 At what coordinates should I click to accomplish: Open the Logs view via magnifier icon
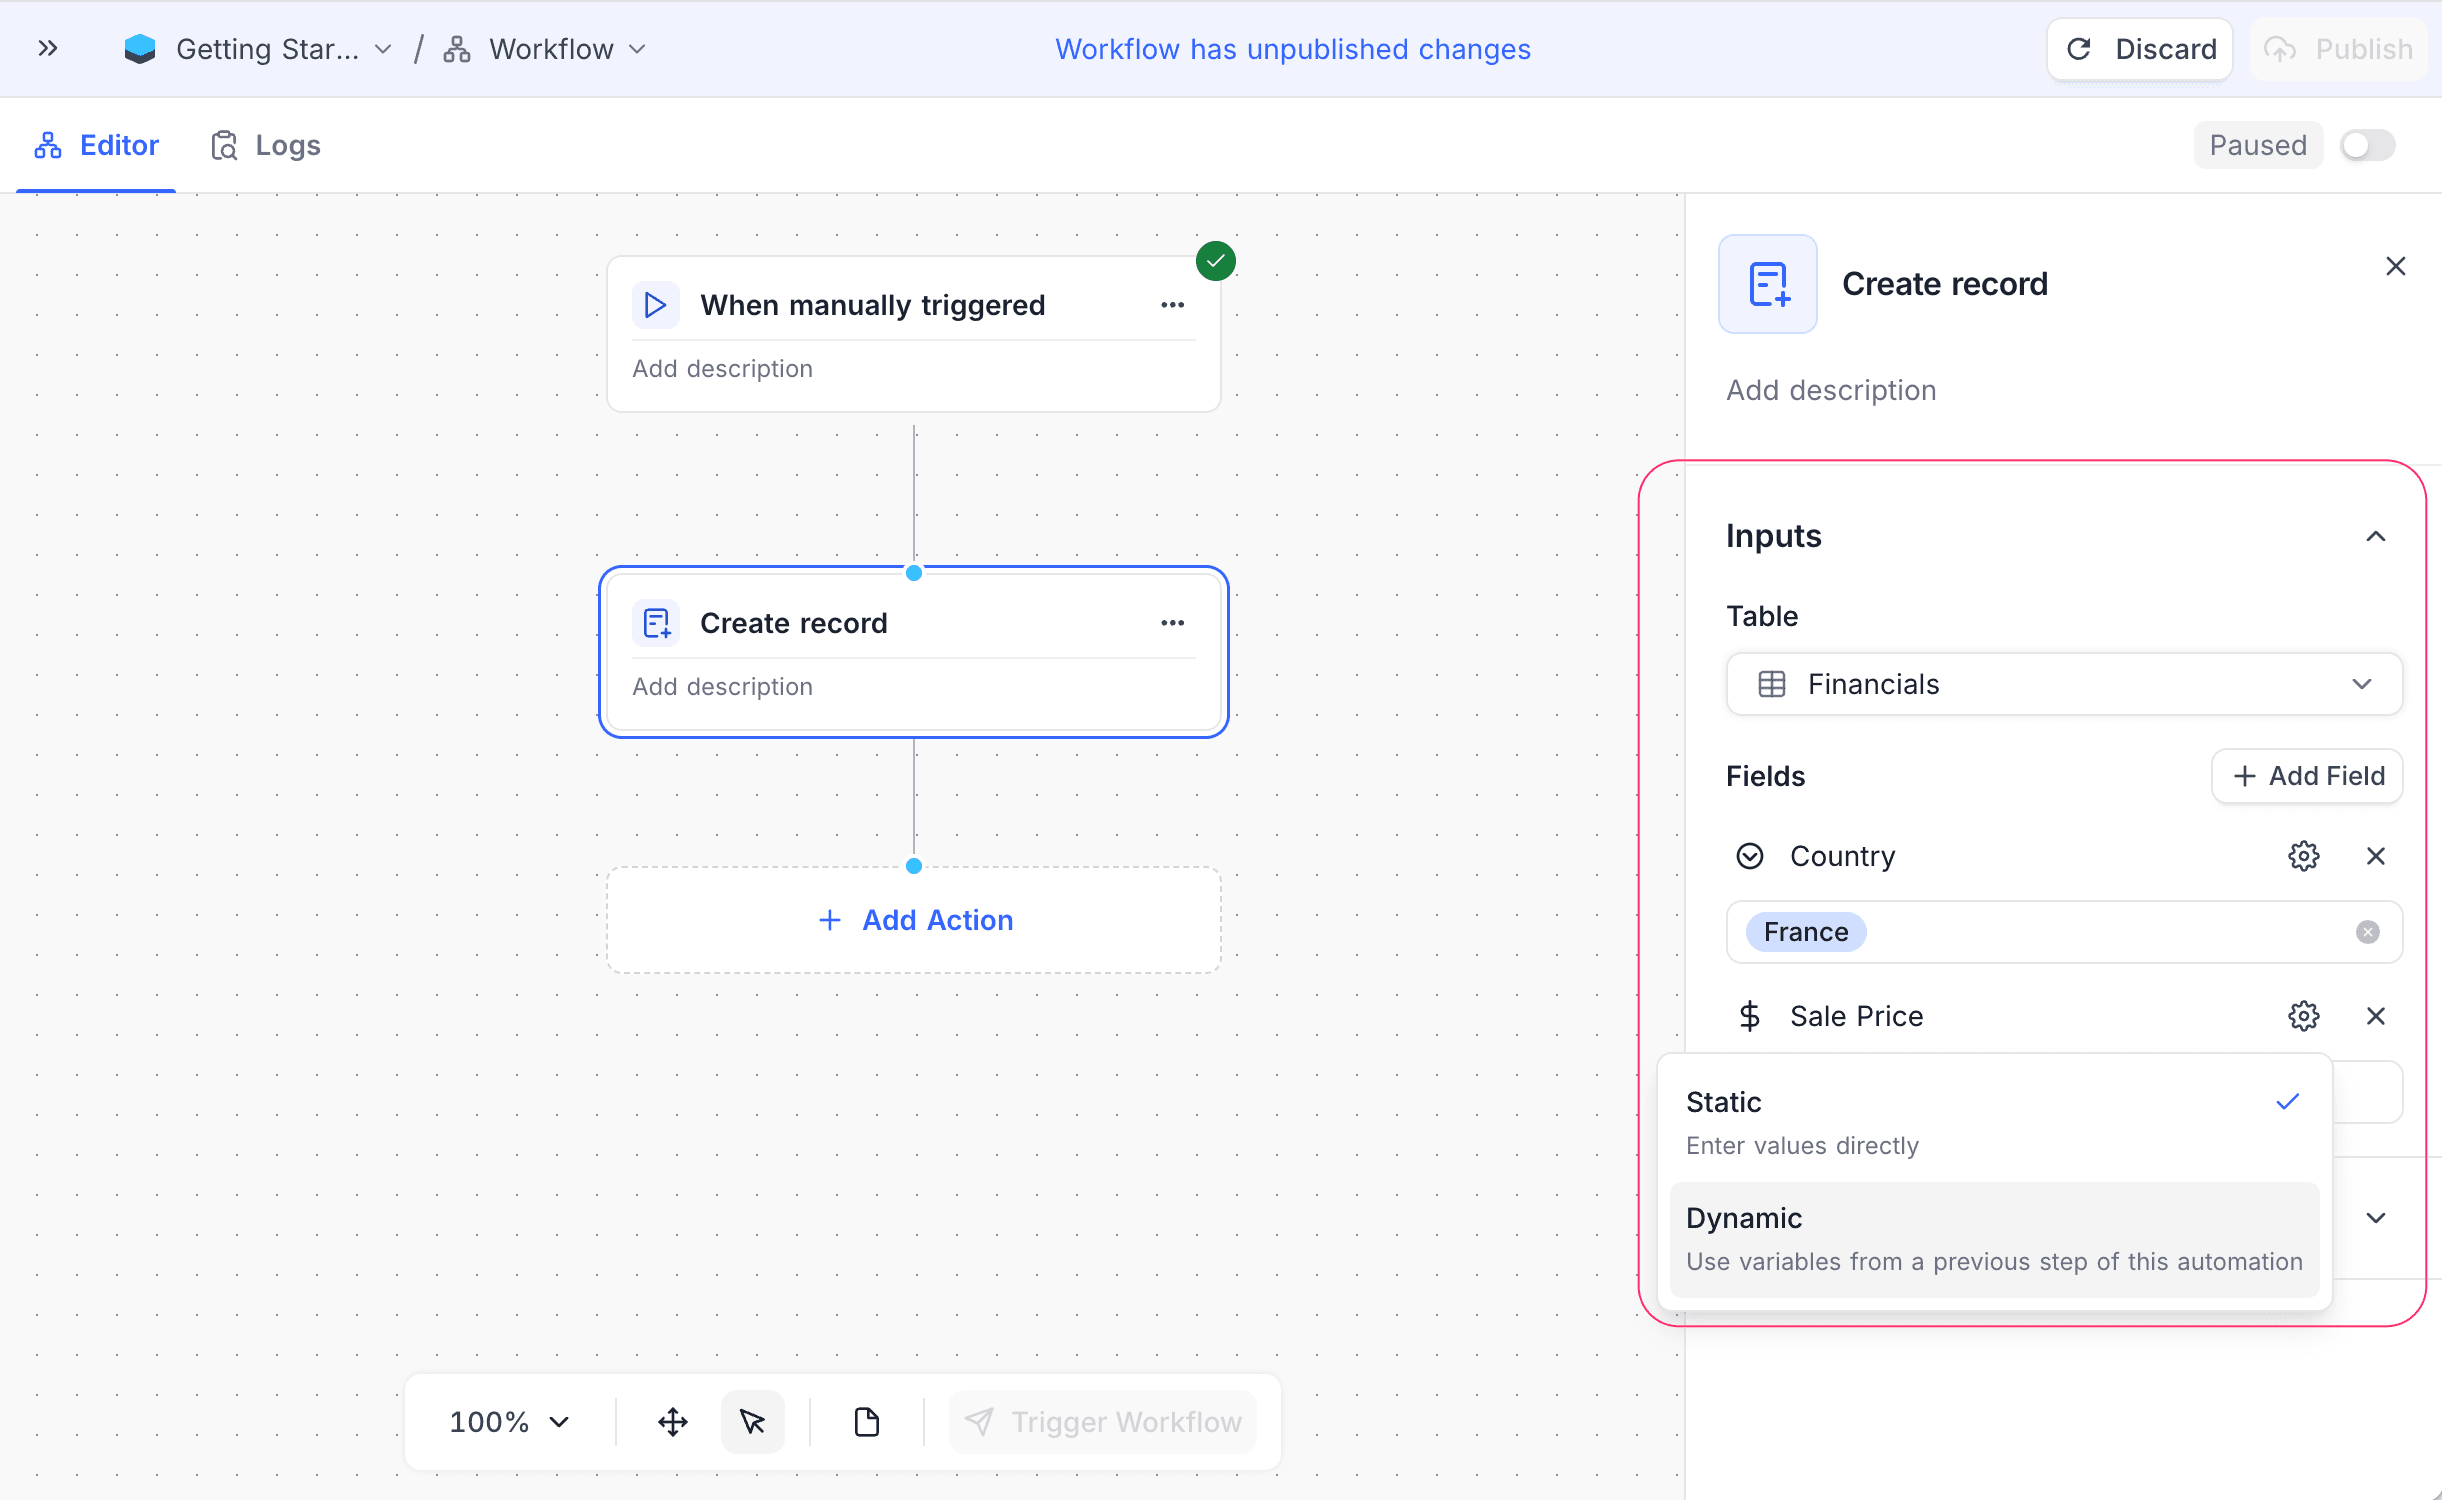pos(224,145)
